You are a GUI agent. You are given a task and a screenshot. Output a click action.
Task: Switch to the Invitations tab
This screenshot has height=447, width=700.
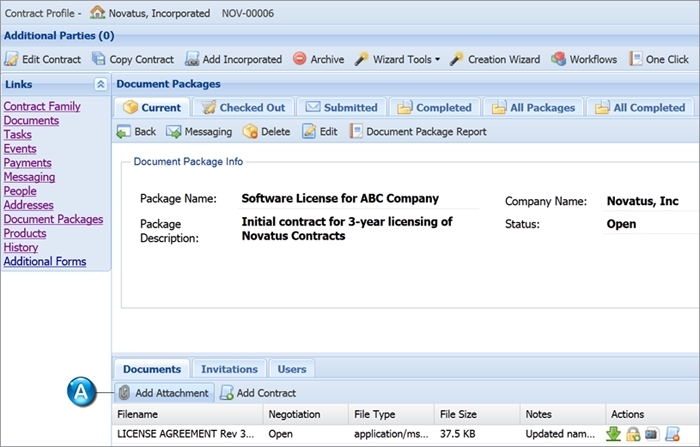point(229,369)
